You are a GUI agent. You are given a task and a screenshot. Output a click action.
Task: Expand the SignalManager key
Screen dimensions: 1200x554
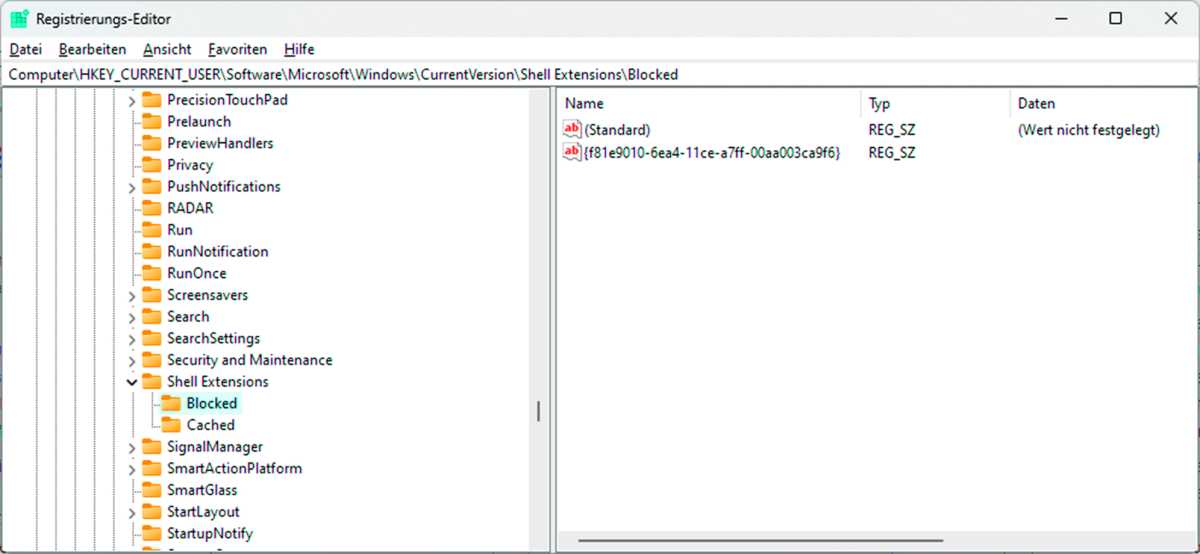(132, 447)
